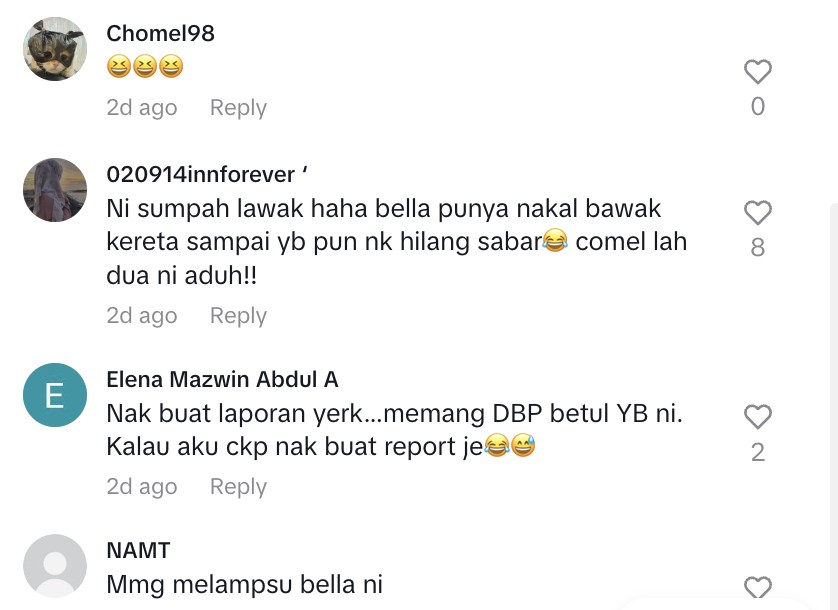Open NAMT's default gray avatar
This screenshot has height=610, width=838.
(55, 566)
